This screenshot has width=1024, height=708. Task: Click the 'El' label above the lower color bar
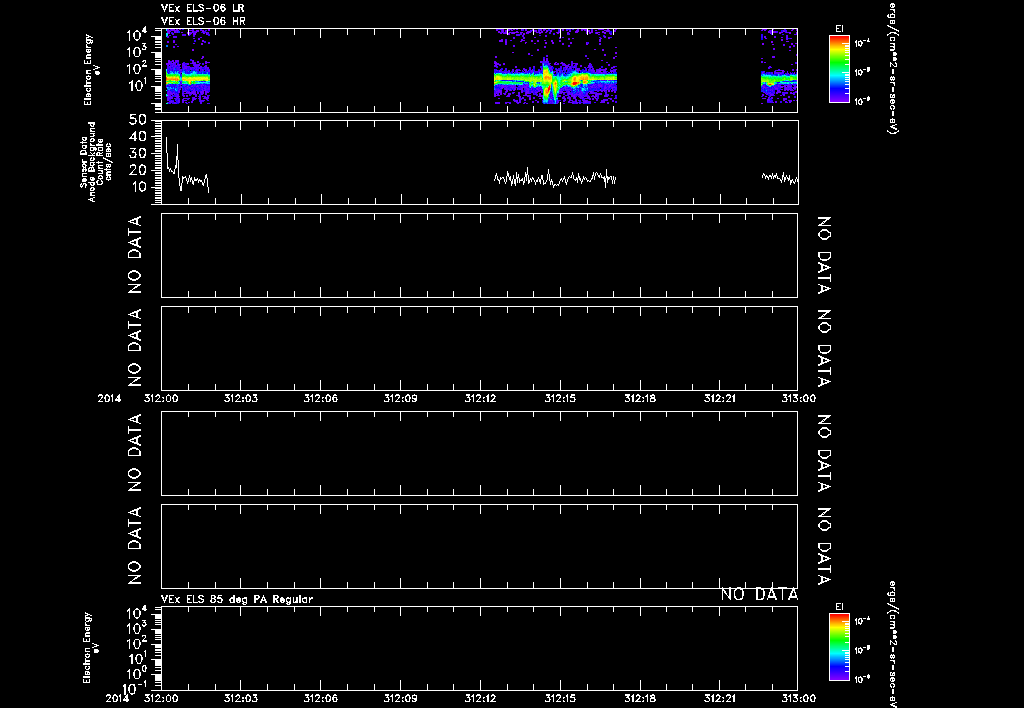(x=839, y=607)
